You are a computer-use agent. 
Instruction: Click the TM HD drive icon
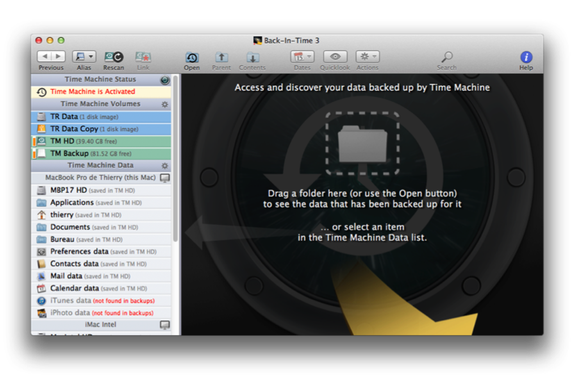click(41, 141)
